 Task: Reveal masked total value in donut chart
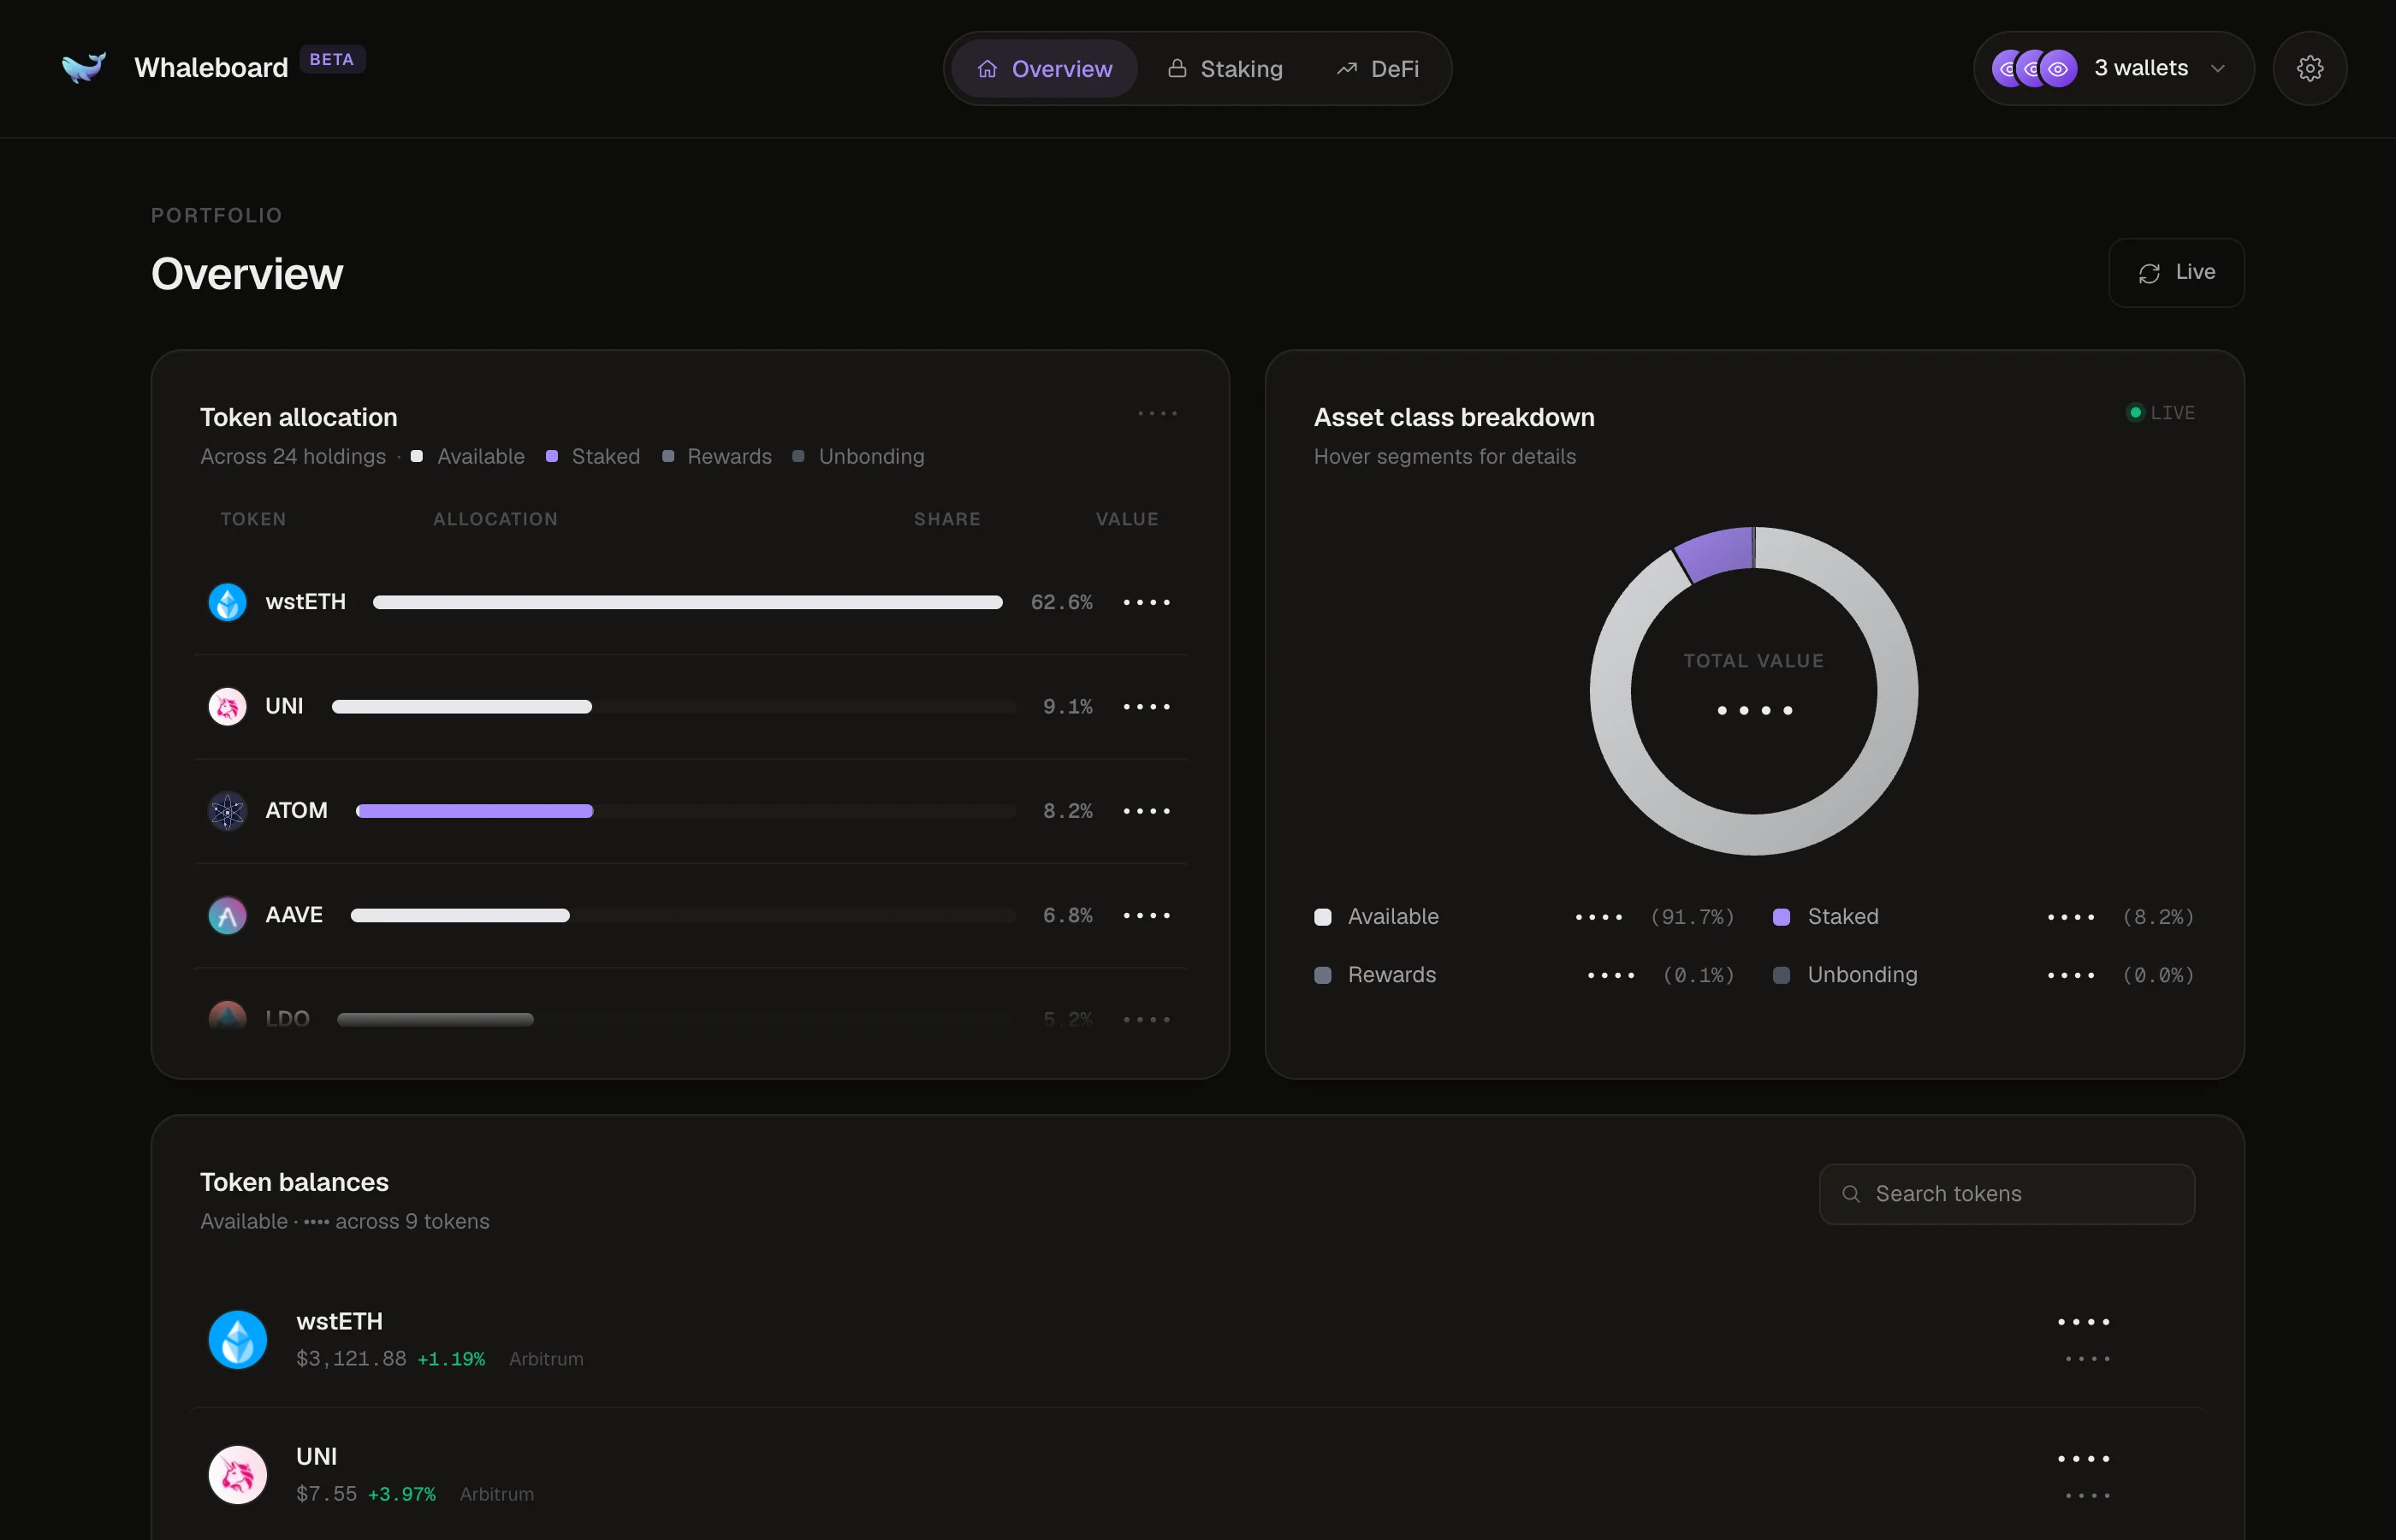1754,710
